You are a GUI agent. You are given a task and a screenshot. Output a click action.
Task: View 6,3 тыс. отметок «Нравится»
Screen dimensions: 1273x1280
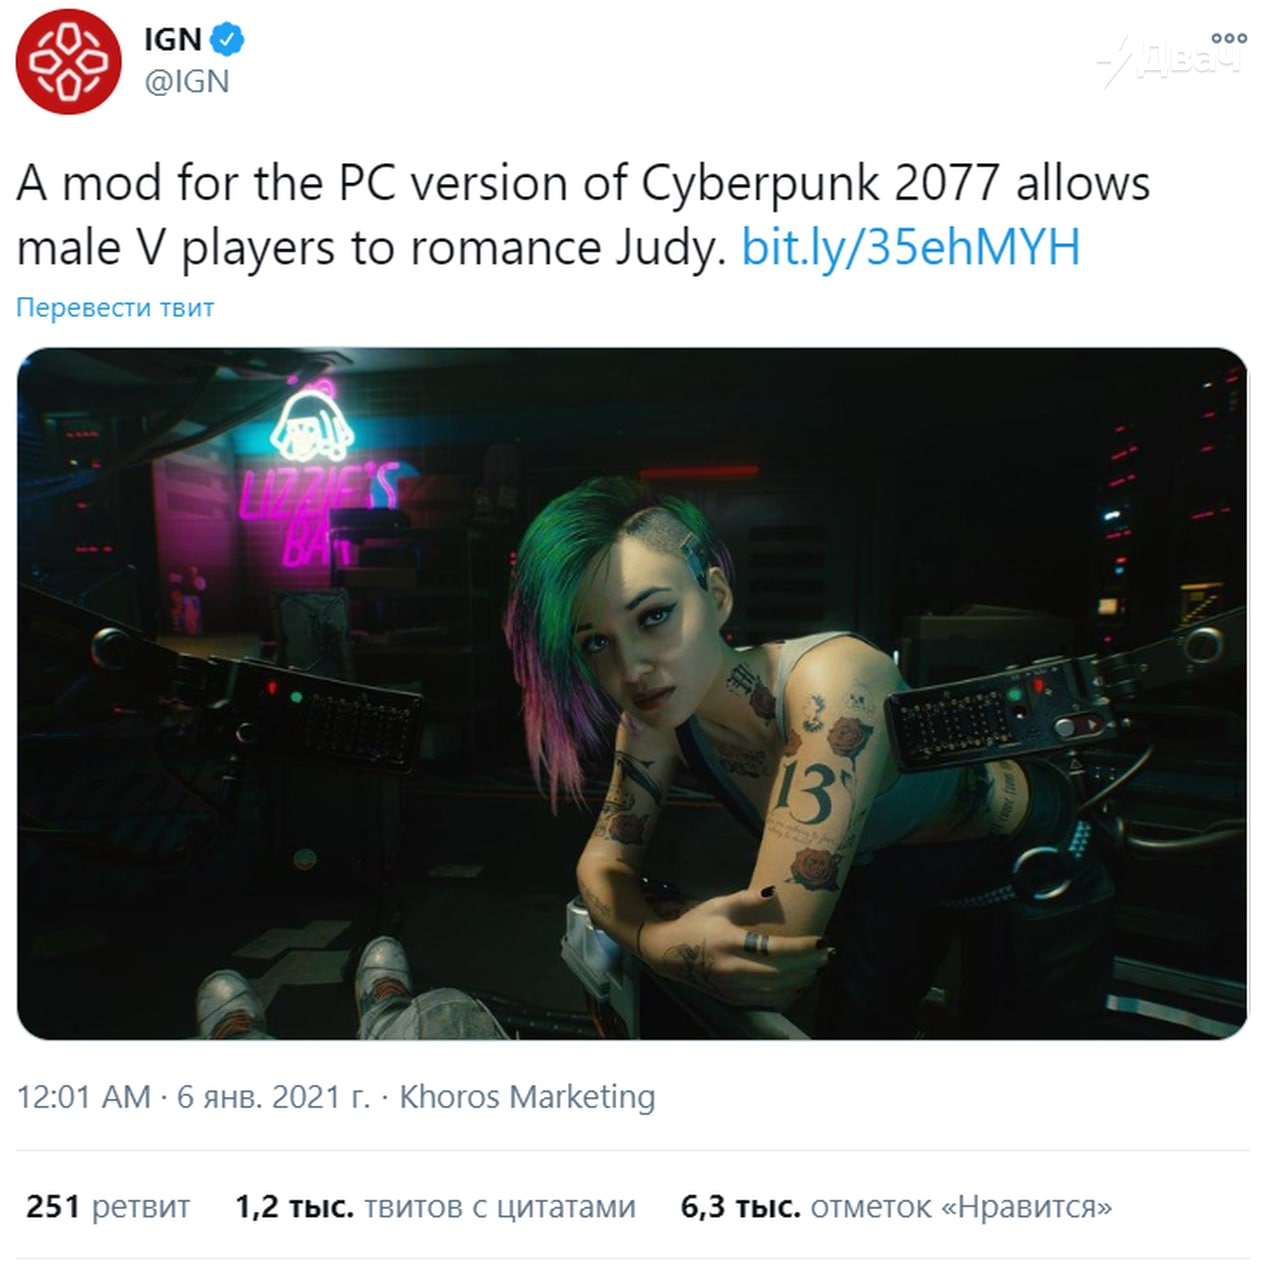click(x=896, y=1207)
